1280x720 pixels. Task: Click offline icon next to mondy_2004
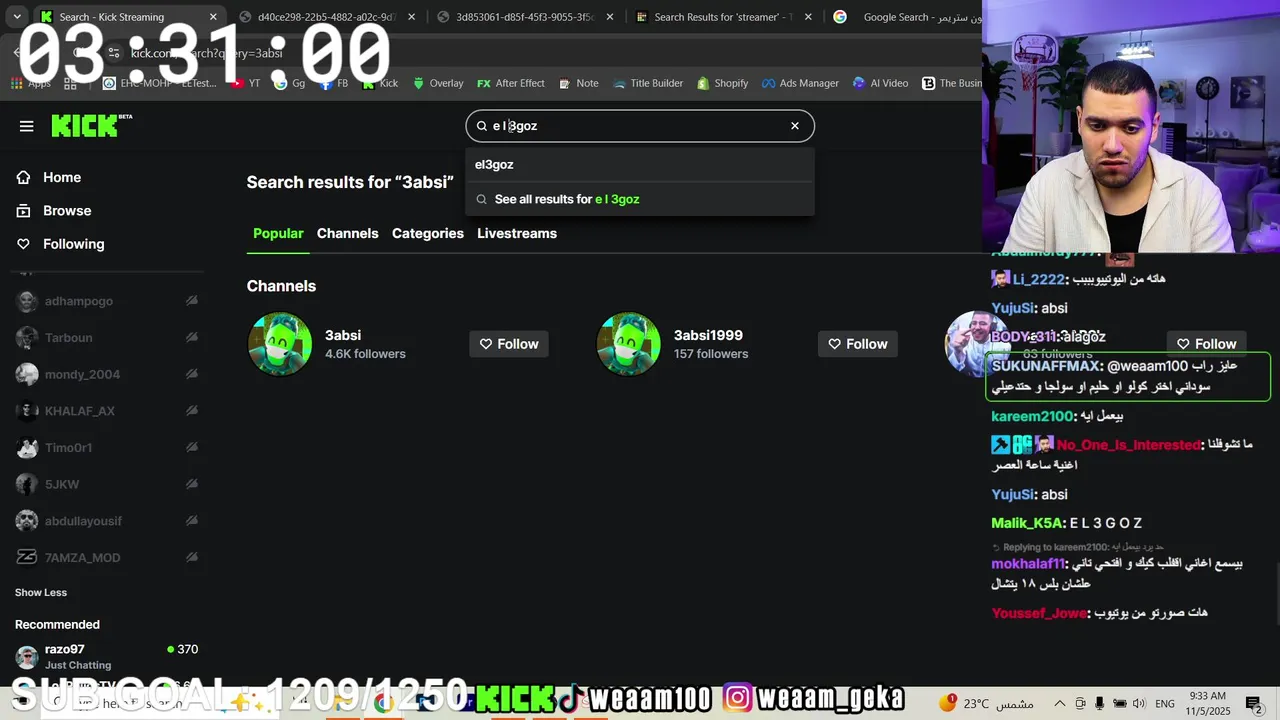(191, 374)
